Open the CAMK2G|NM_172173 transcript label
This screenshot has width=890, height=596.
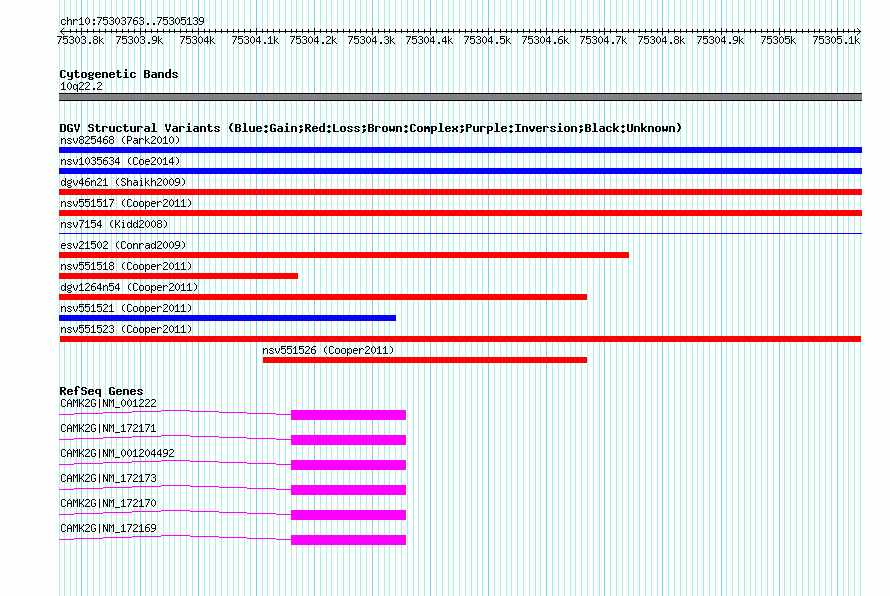point(108,479)
